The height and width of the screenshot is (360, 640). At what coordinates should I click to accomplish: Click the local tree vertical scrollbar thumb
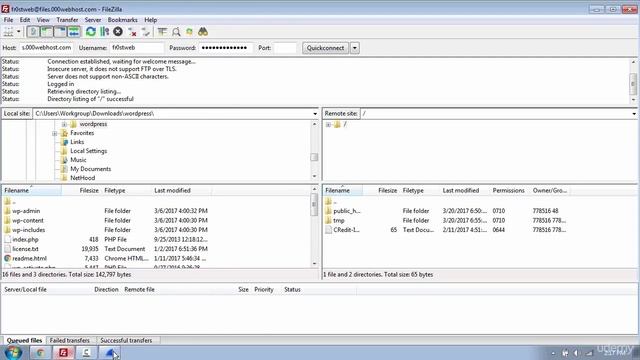coord(314,157)
